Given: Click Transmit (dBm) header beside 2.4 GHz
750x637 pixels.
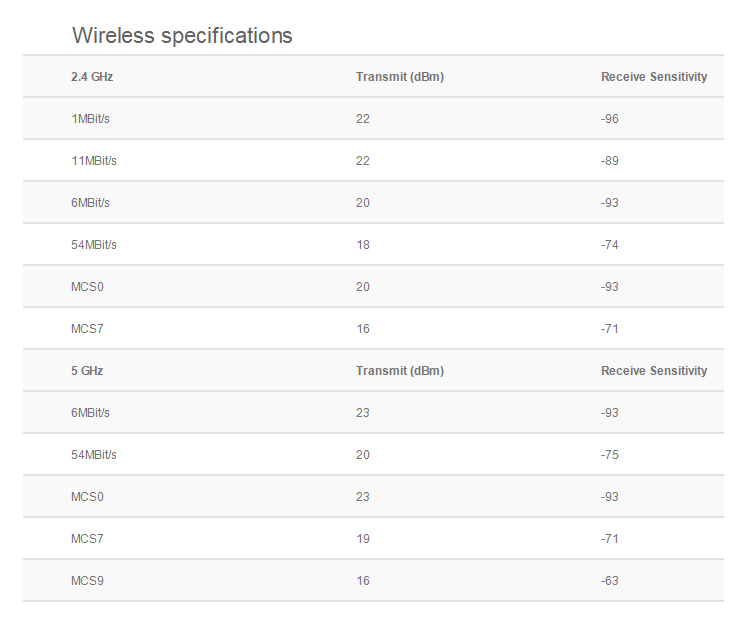Looking at the screenshot, I should pos(399,77).
